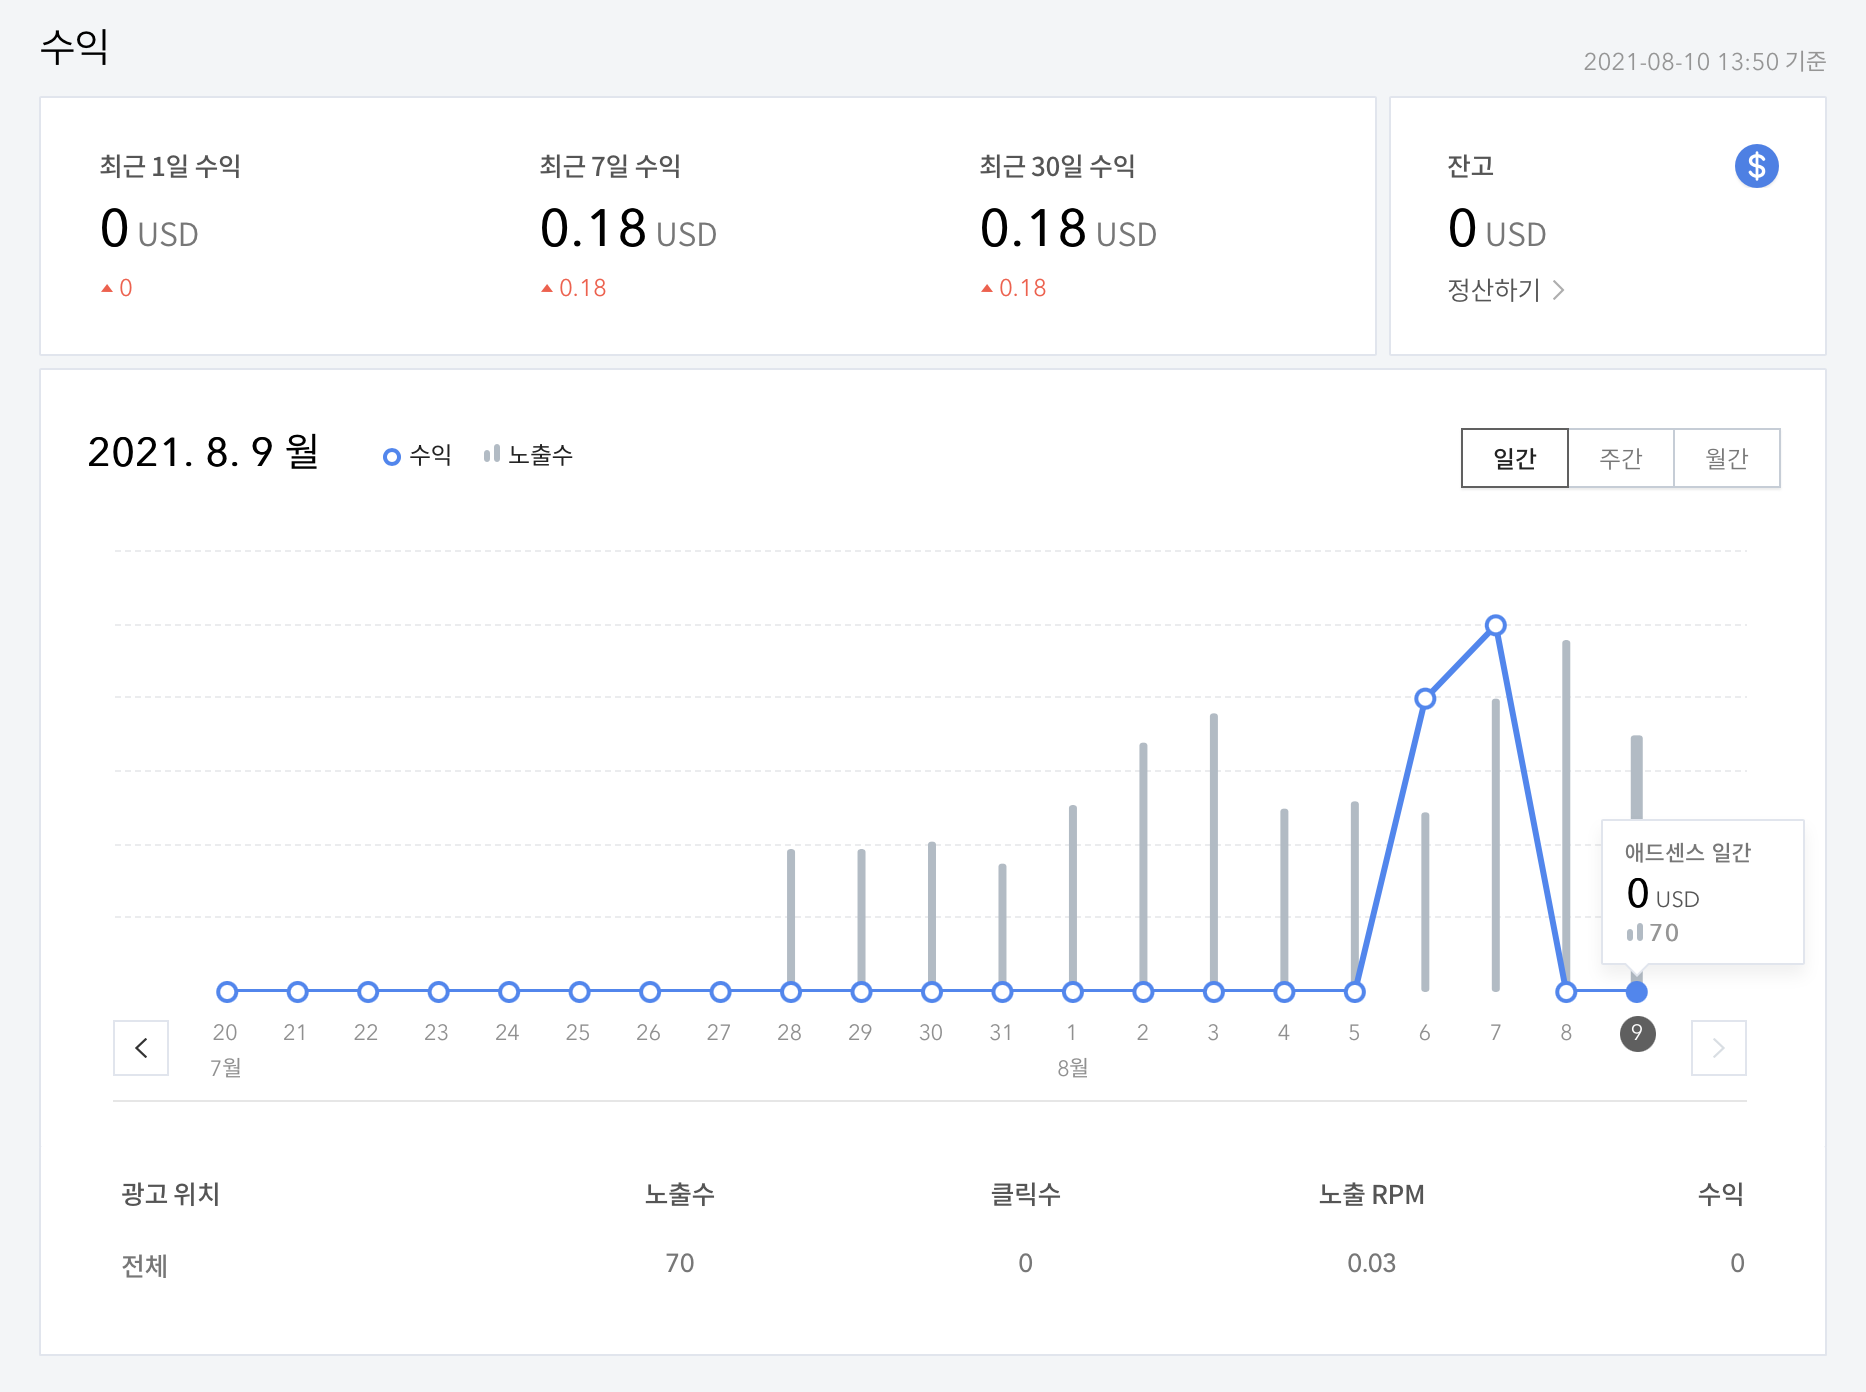Open the 정산하기 link

click(x=1505, y=290)
